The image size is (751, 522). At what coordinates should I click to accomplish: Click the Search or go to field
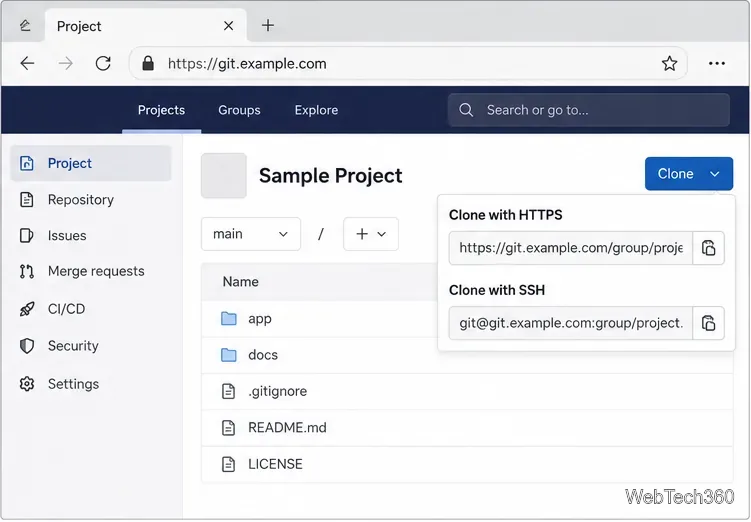coord(589,110)
